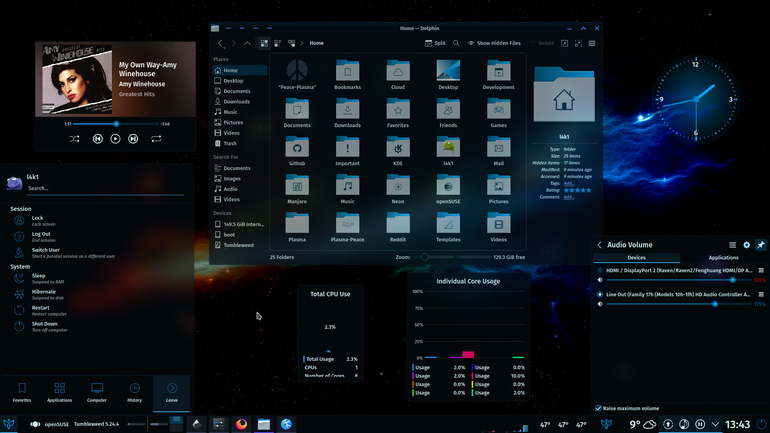Switch to Applications tab in Audio Volume
The height and width of the screenshot is (433, 770).
(x=723, y=257)
